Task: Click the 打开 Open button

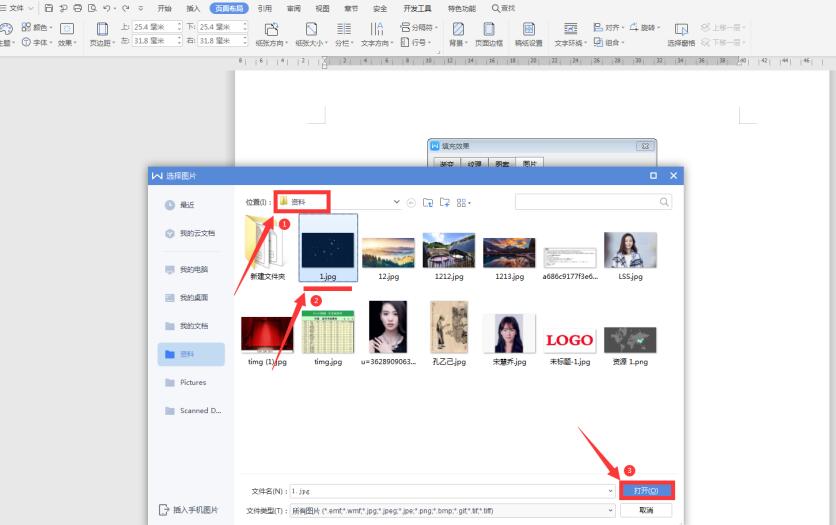Action: pyautogui.click(x=646, y=490)
